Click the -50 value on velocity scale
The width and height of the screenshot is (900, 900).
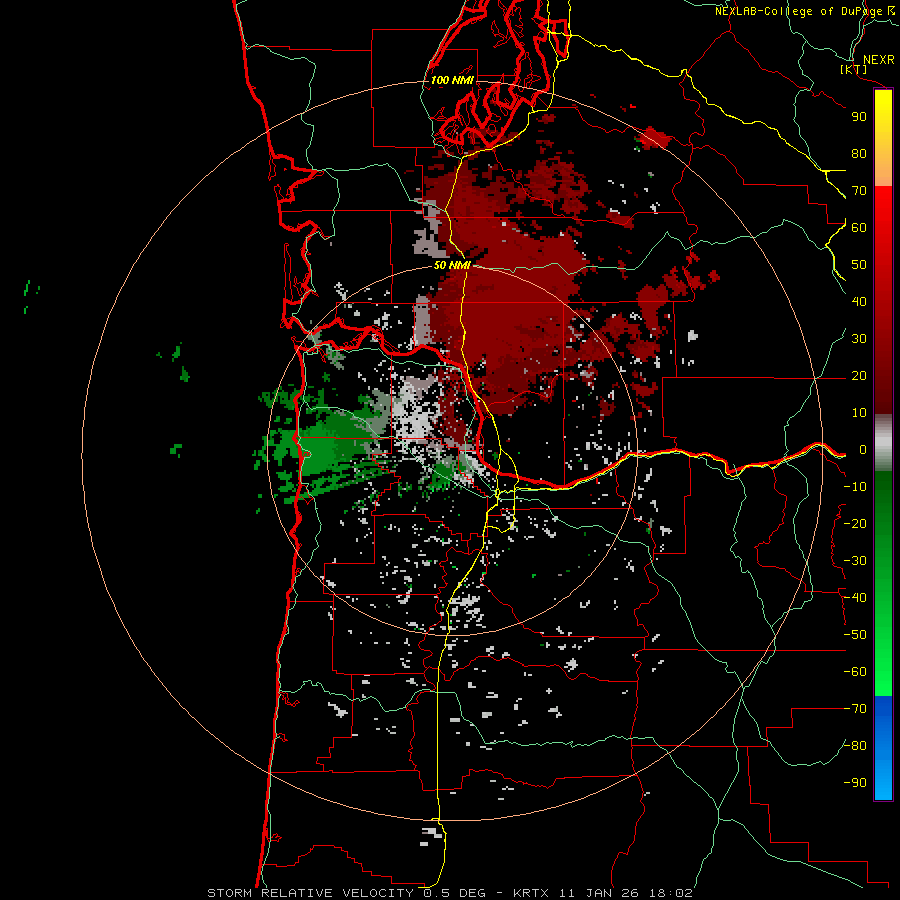[855, 635]
